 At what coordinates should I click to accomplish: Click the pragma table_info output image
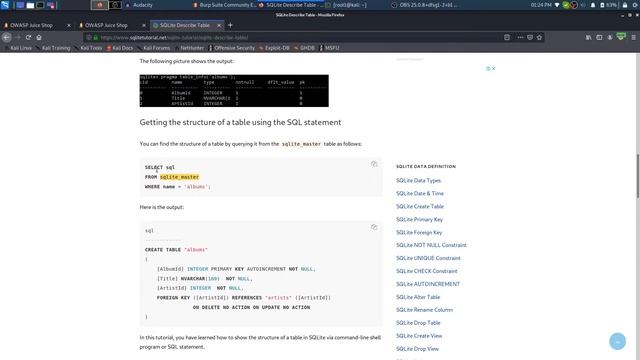(234, 91)
